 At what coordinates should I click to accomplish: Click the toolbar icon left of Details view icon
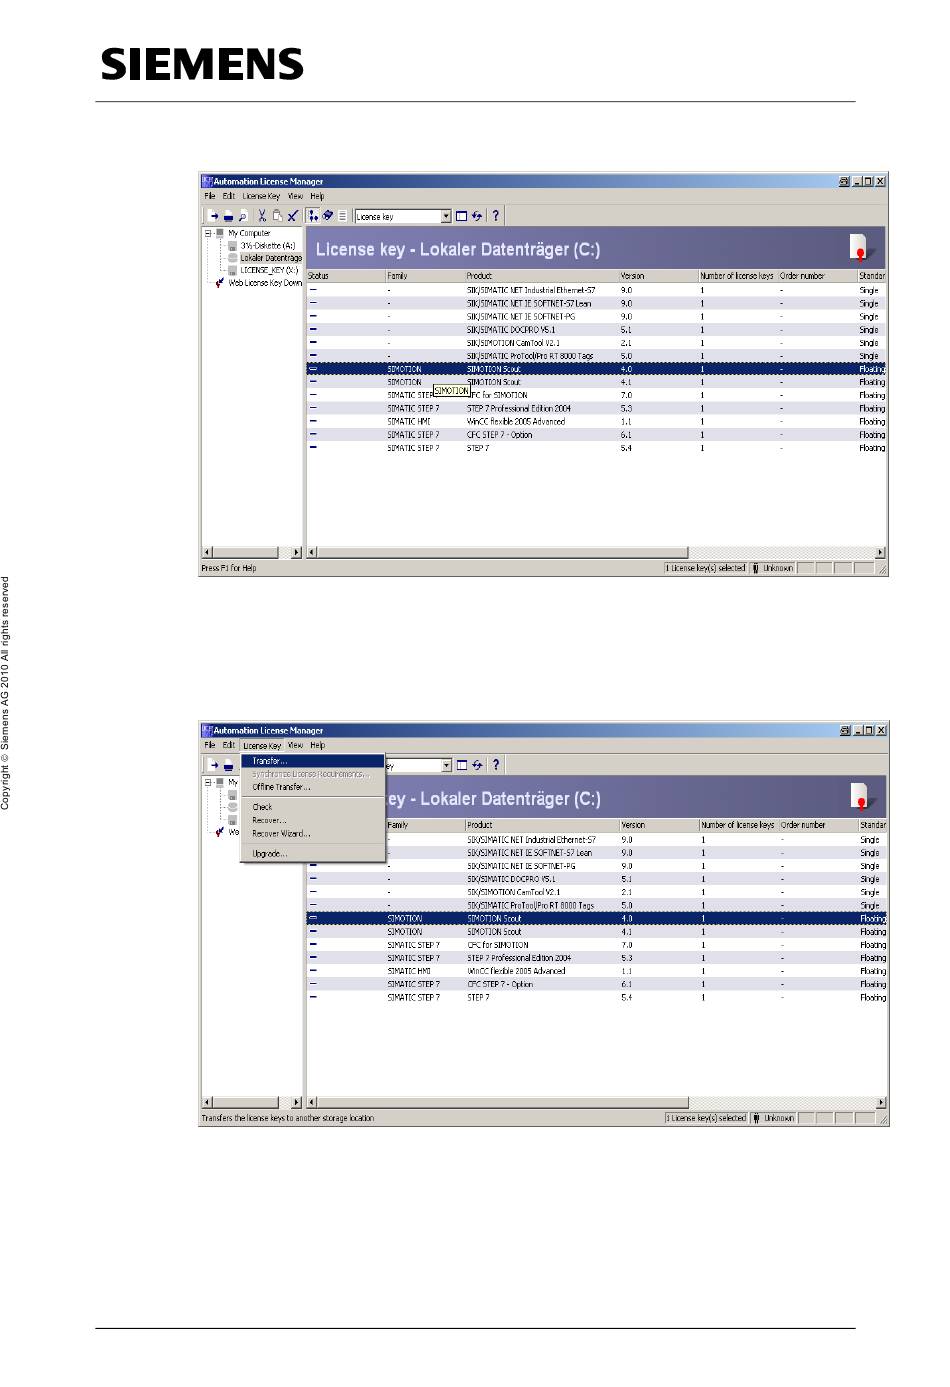click(328, 216)
